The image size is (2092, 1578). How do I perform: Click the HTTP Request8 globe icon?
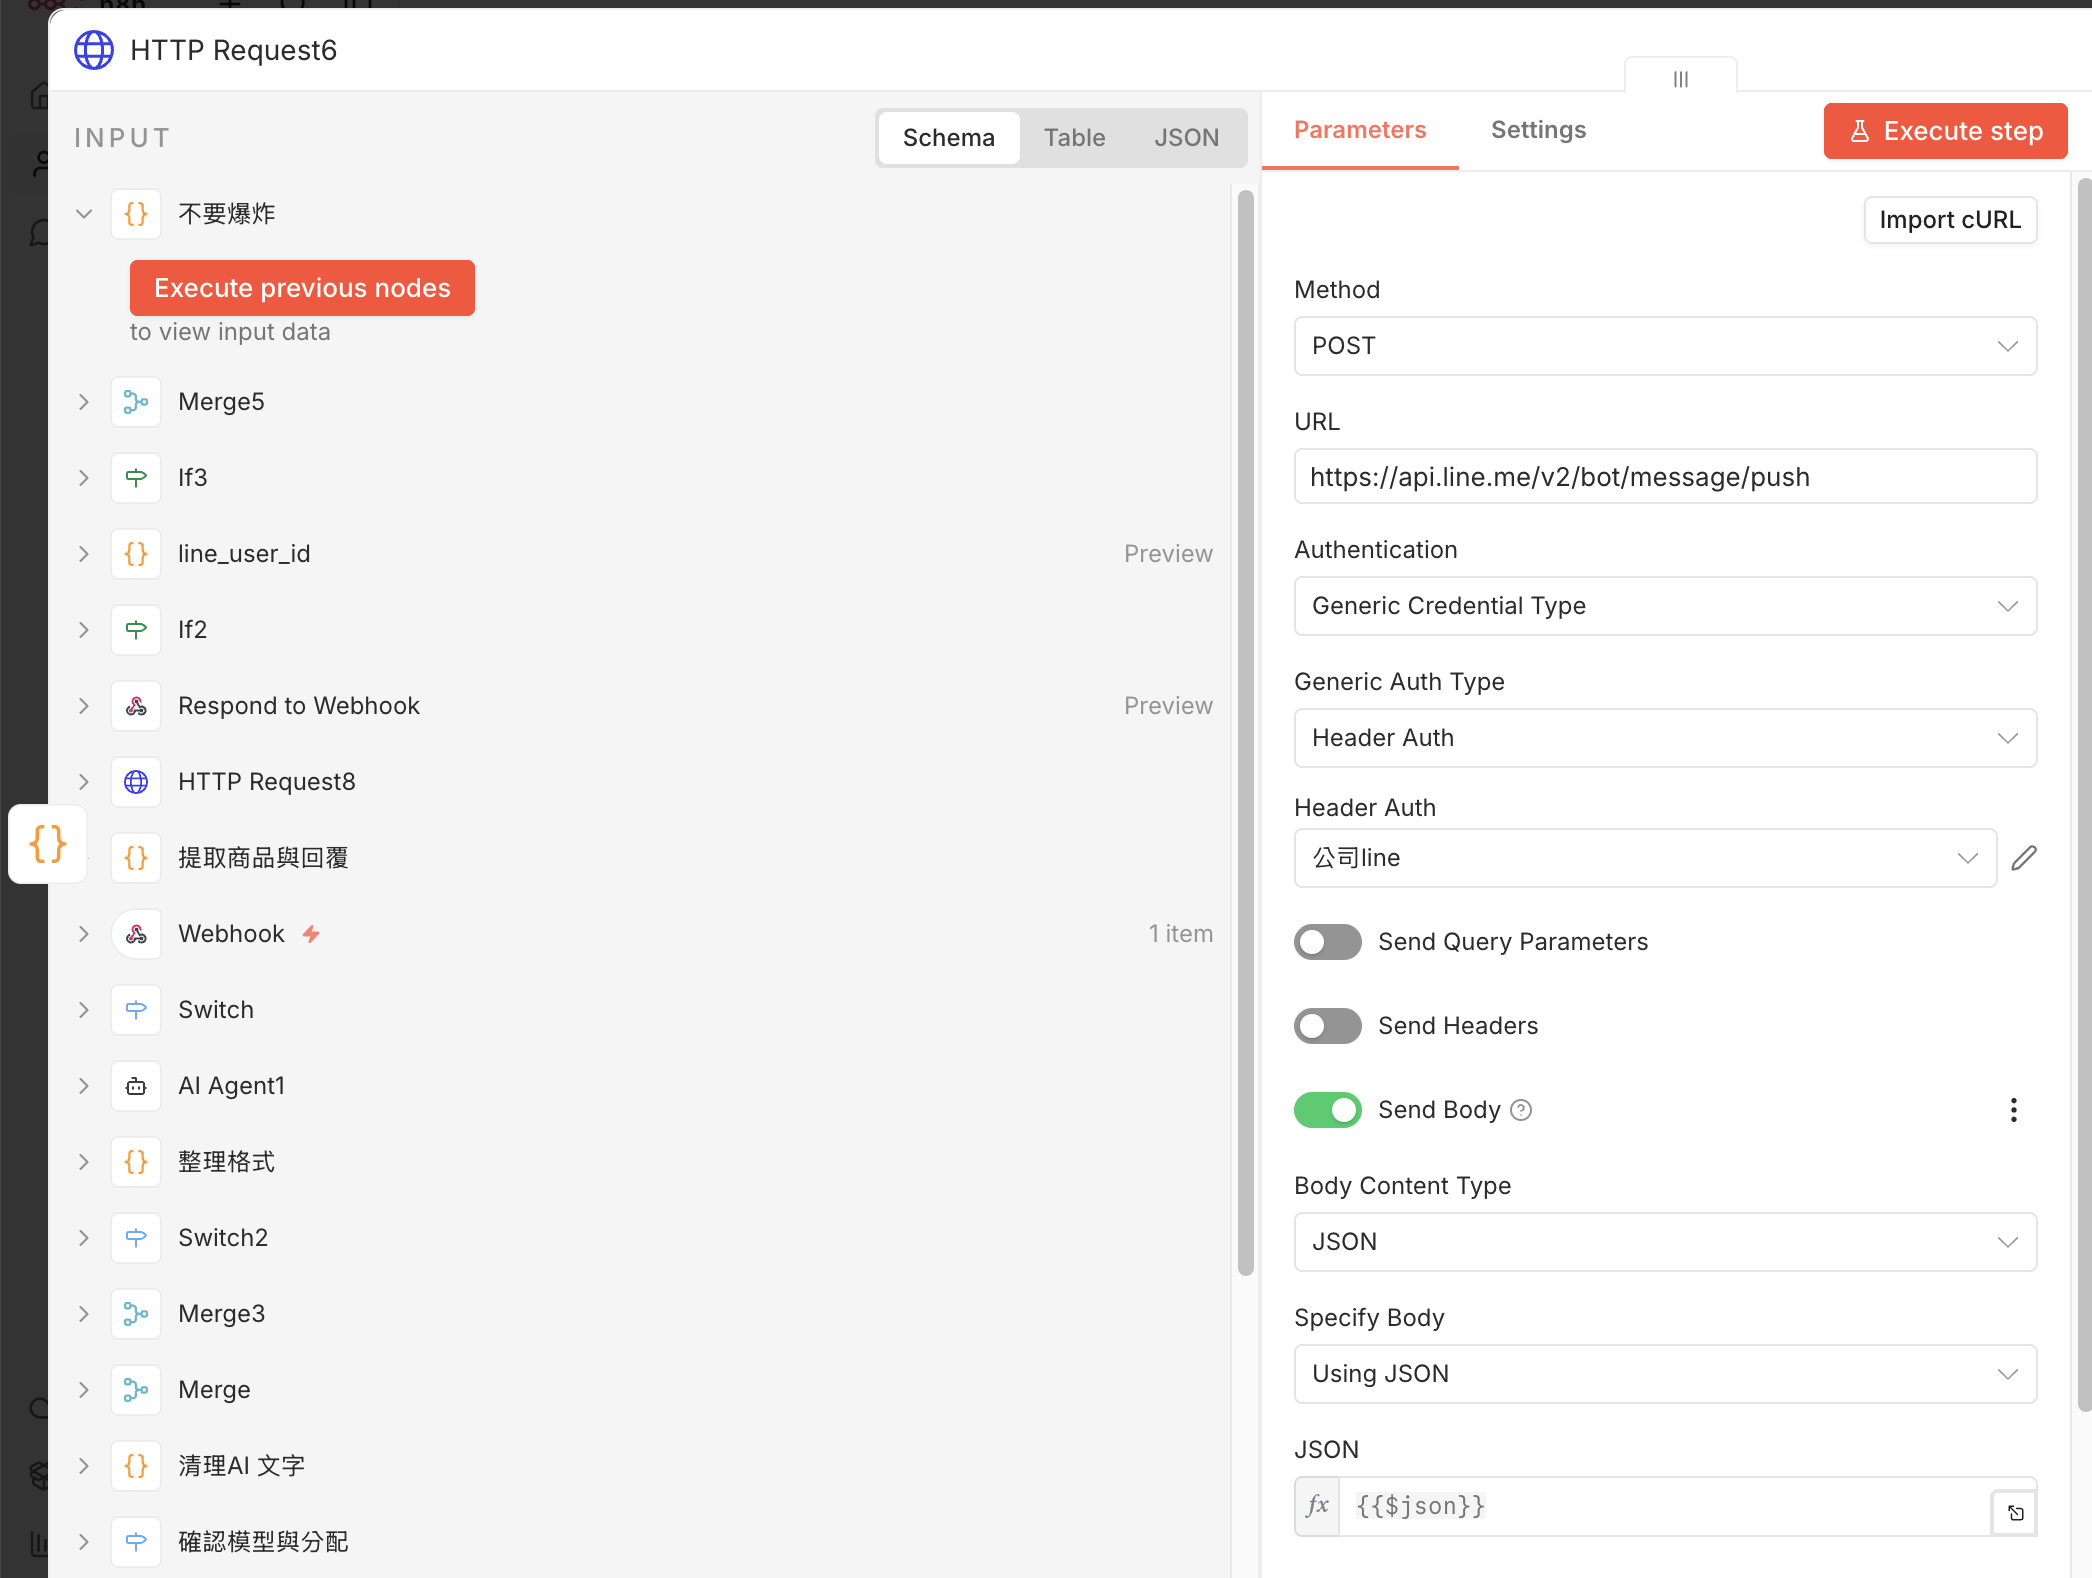coord(136,782)
